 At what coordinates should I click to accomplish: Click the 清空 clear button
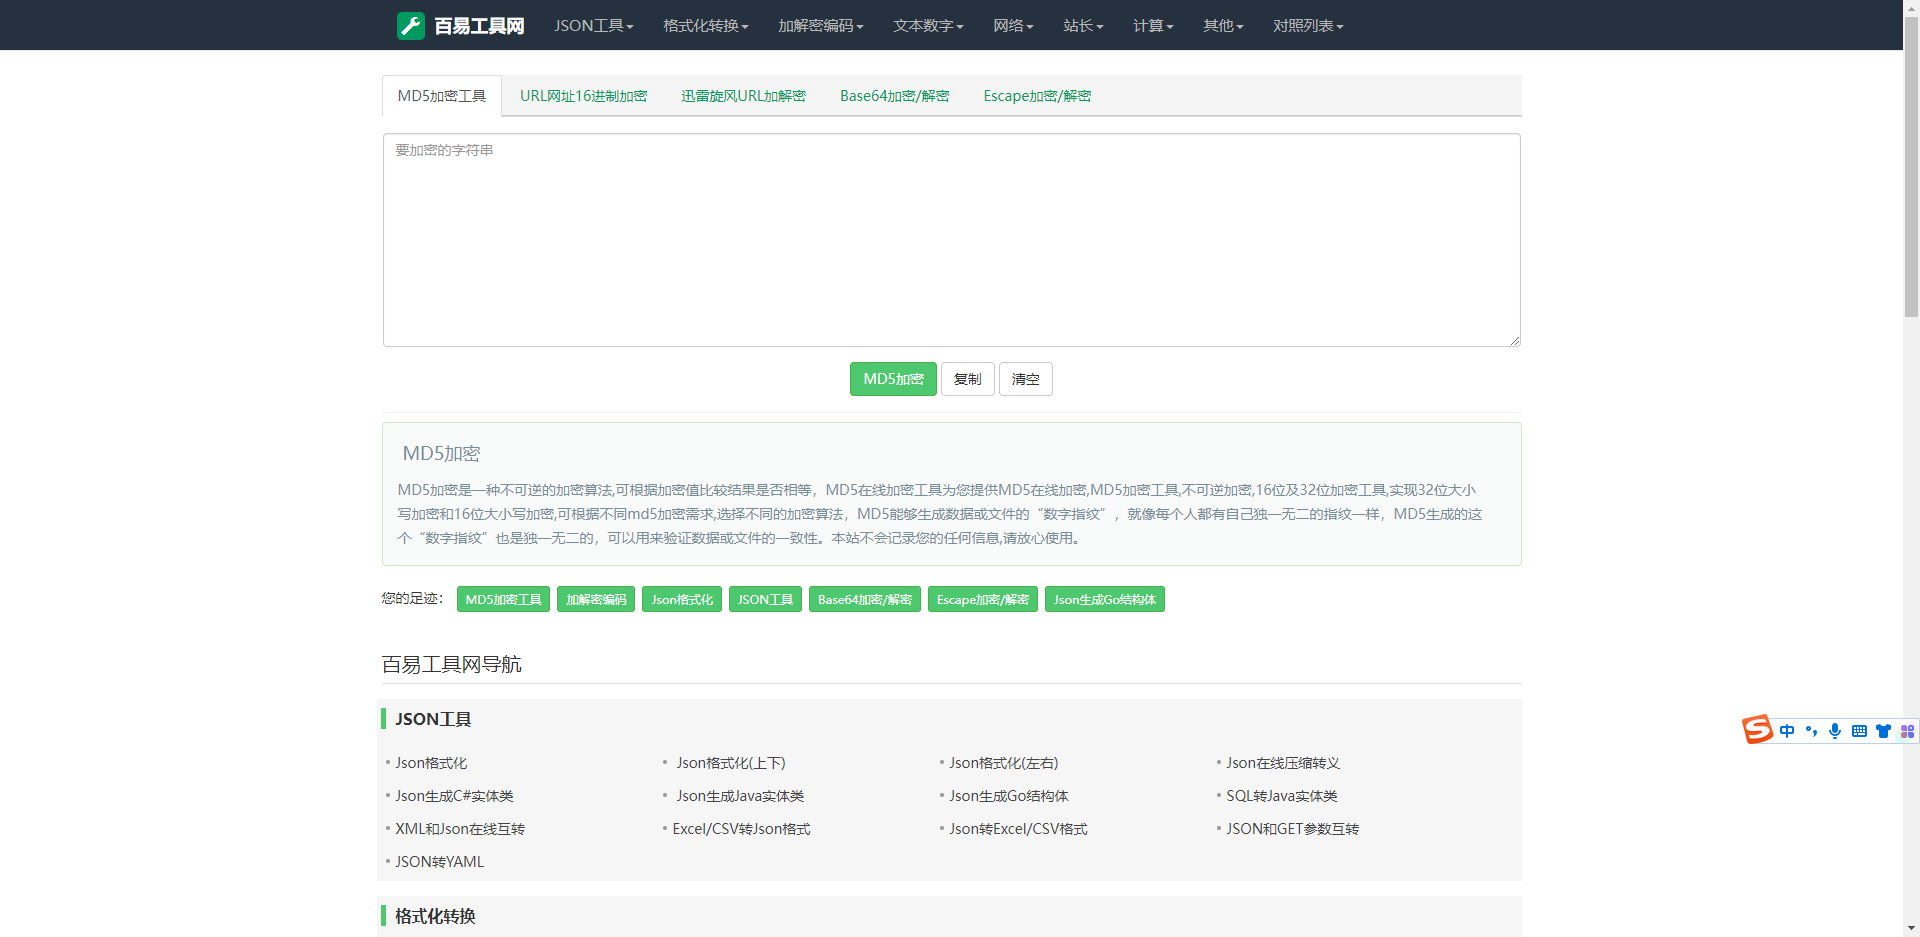point(1025,379)
